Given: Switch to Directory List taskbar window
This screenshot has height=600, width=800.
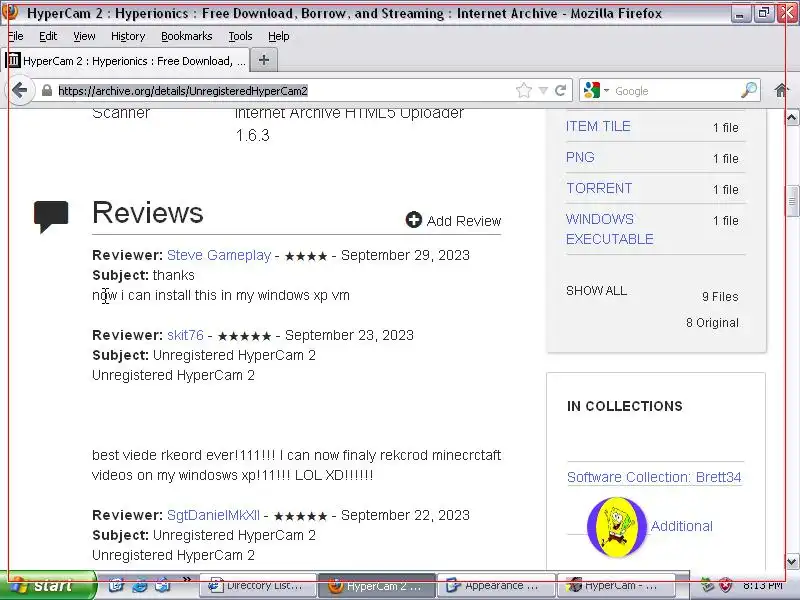Looking at the screenshot, I should pos(257,586).
